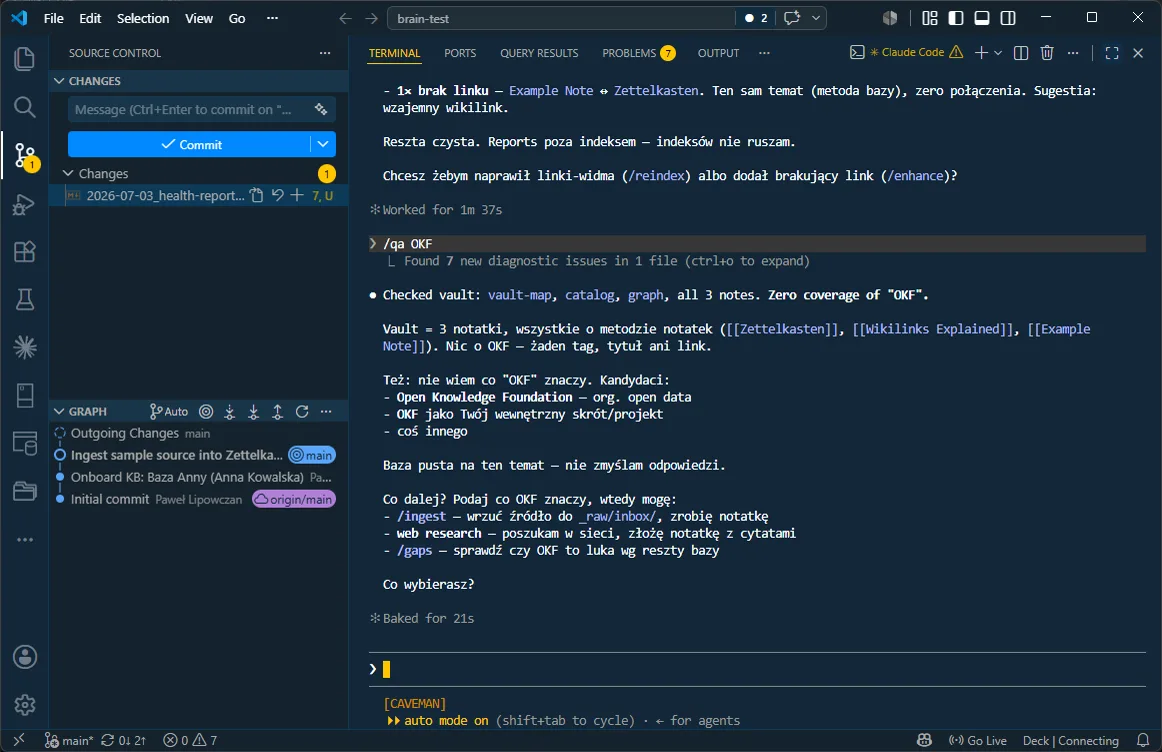The height and width of the screenshot is (752, 1162).
Task: Open the Commit button dropdown arrow
Action: [323, 144]
